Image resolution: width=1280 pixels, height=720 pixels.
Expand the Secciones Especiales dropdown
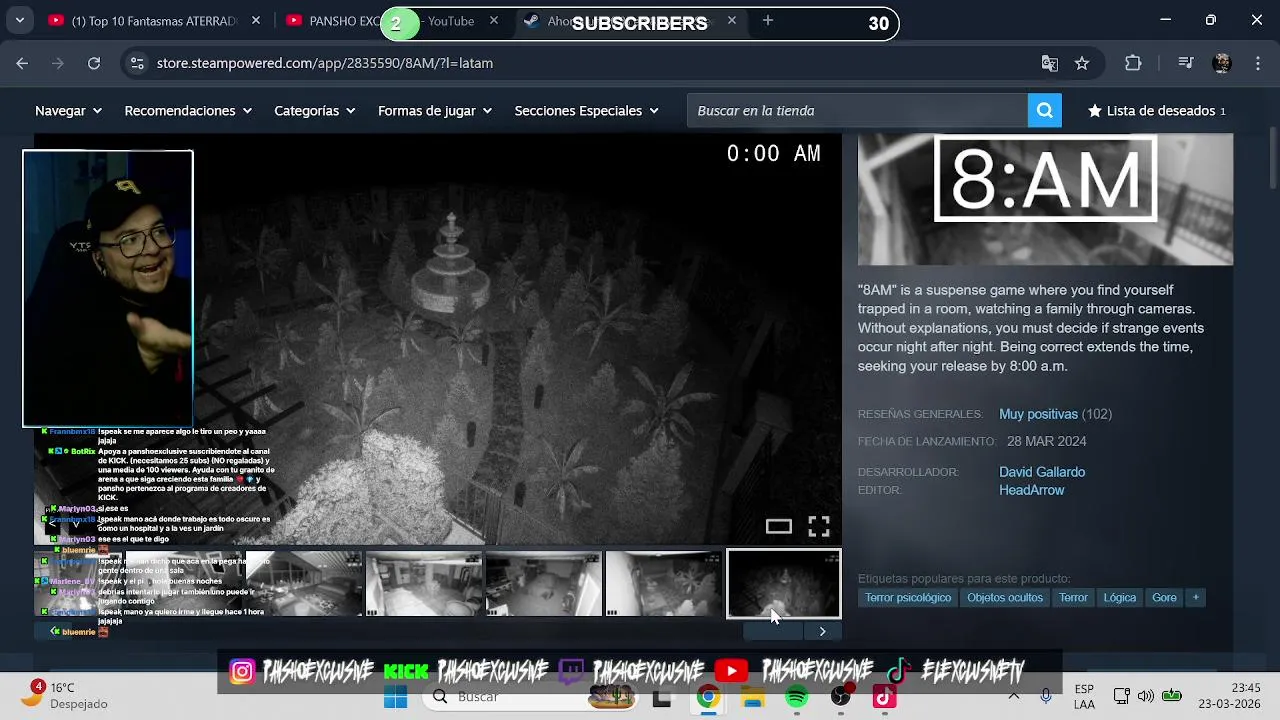pyautogui.click(x=587, y=111)
